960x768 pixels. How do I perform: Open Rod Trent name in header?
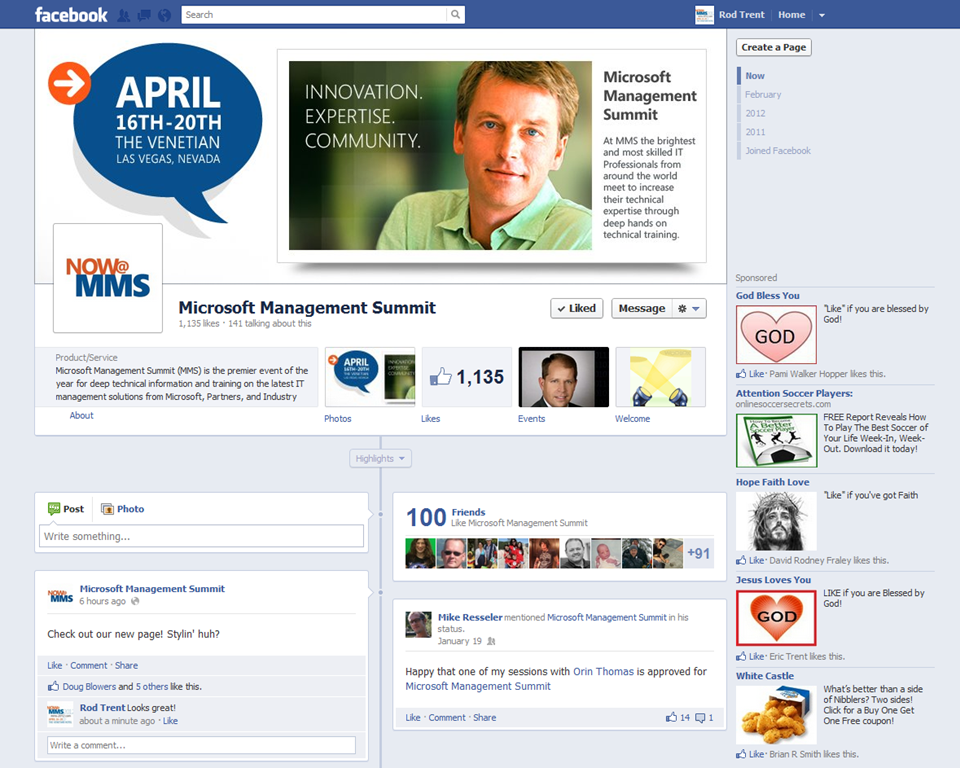[741, 15]
